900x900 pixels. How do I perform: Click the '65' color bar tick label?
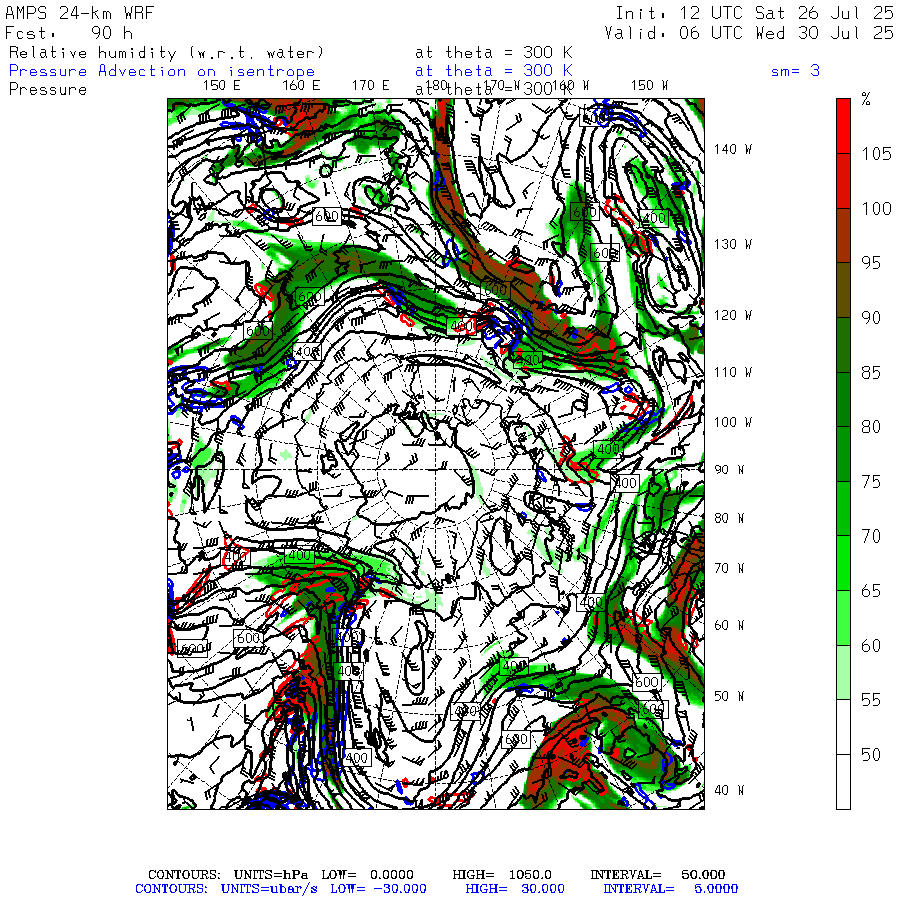(871, 591)
